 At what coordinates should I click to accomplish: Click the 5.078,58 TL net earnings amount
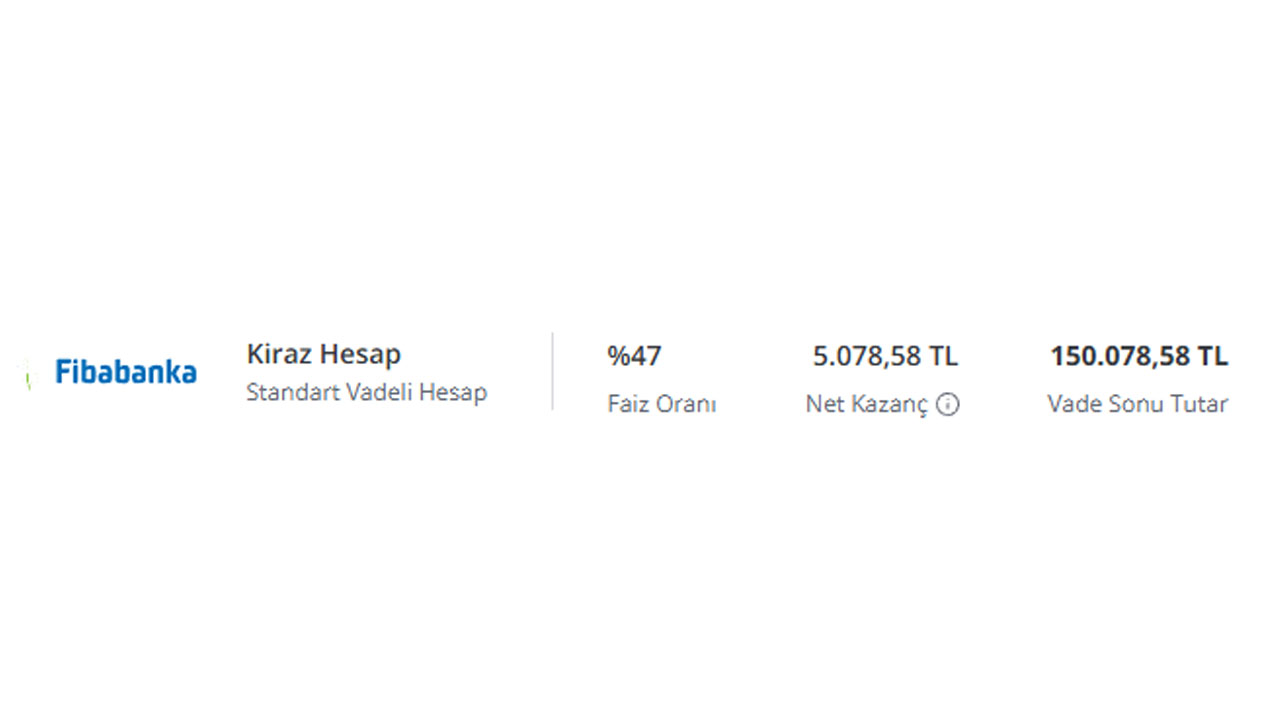tap(885, 356)
